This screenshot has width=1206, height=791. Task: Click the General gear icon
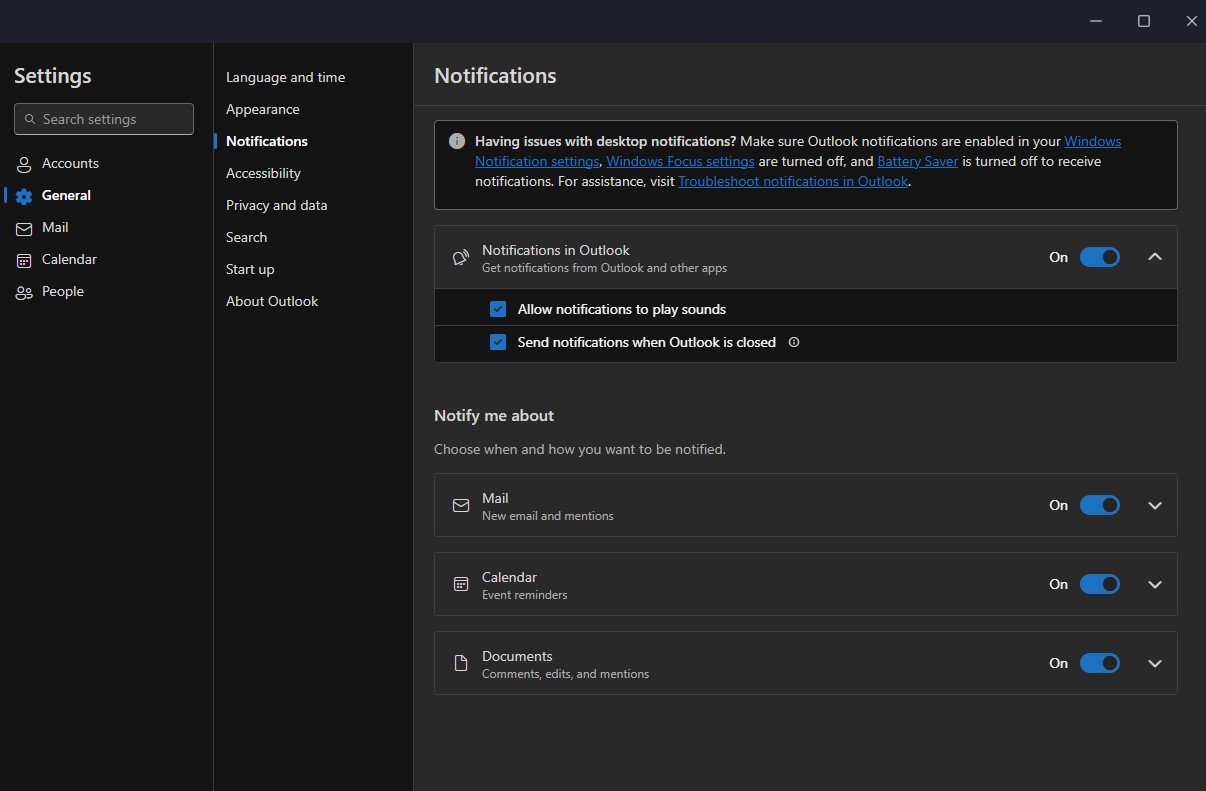24,196
